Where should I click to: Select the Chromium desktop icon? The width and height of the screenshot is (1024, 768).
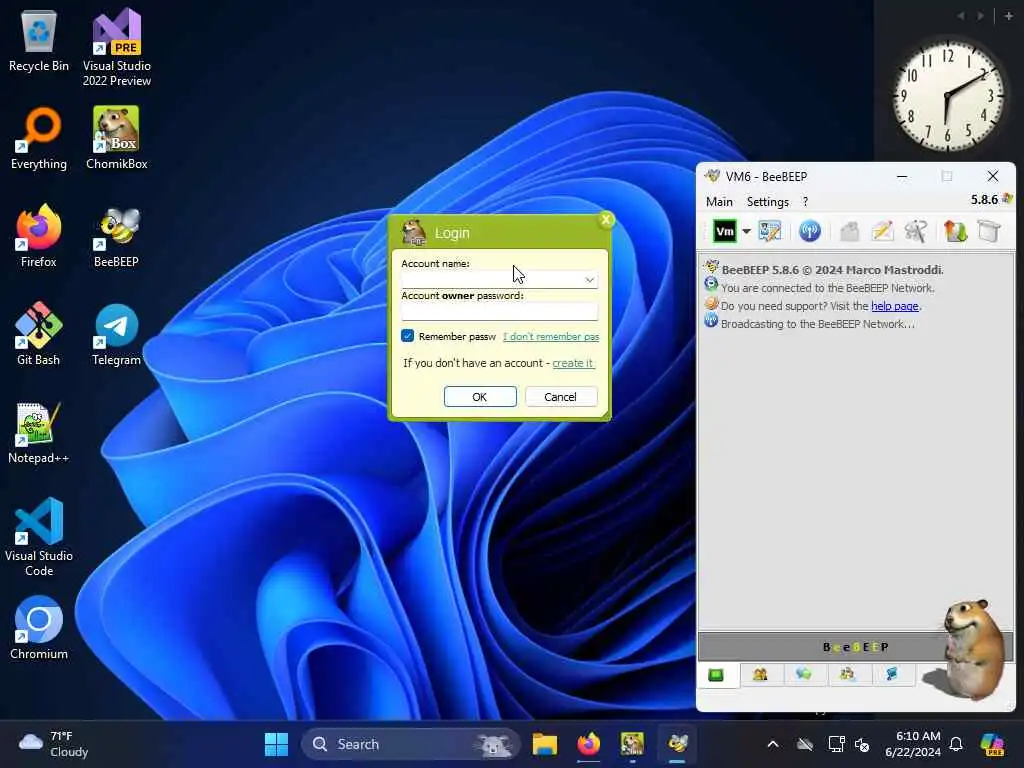pos(39,628)
